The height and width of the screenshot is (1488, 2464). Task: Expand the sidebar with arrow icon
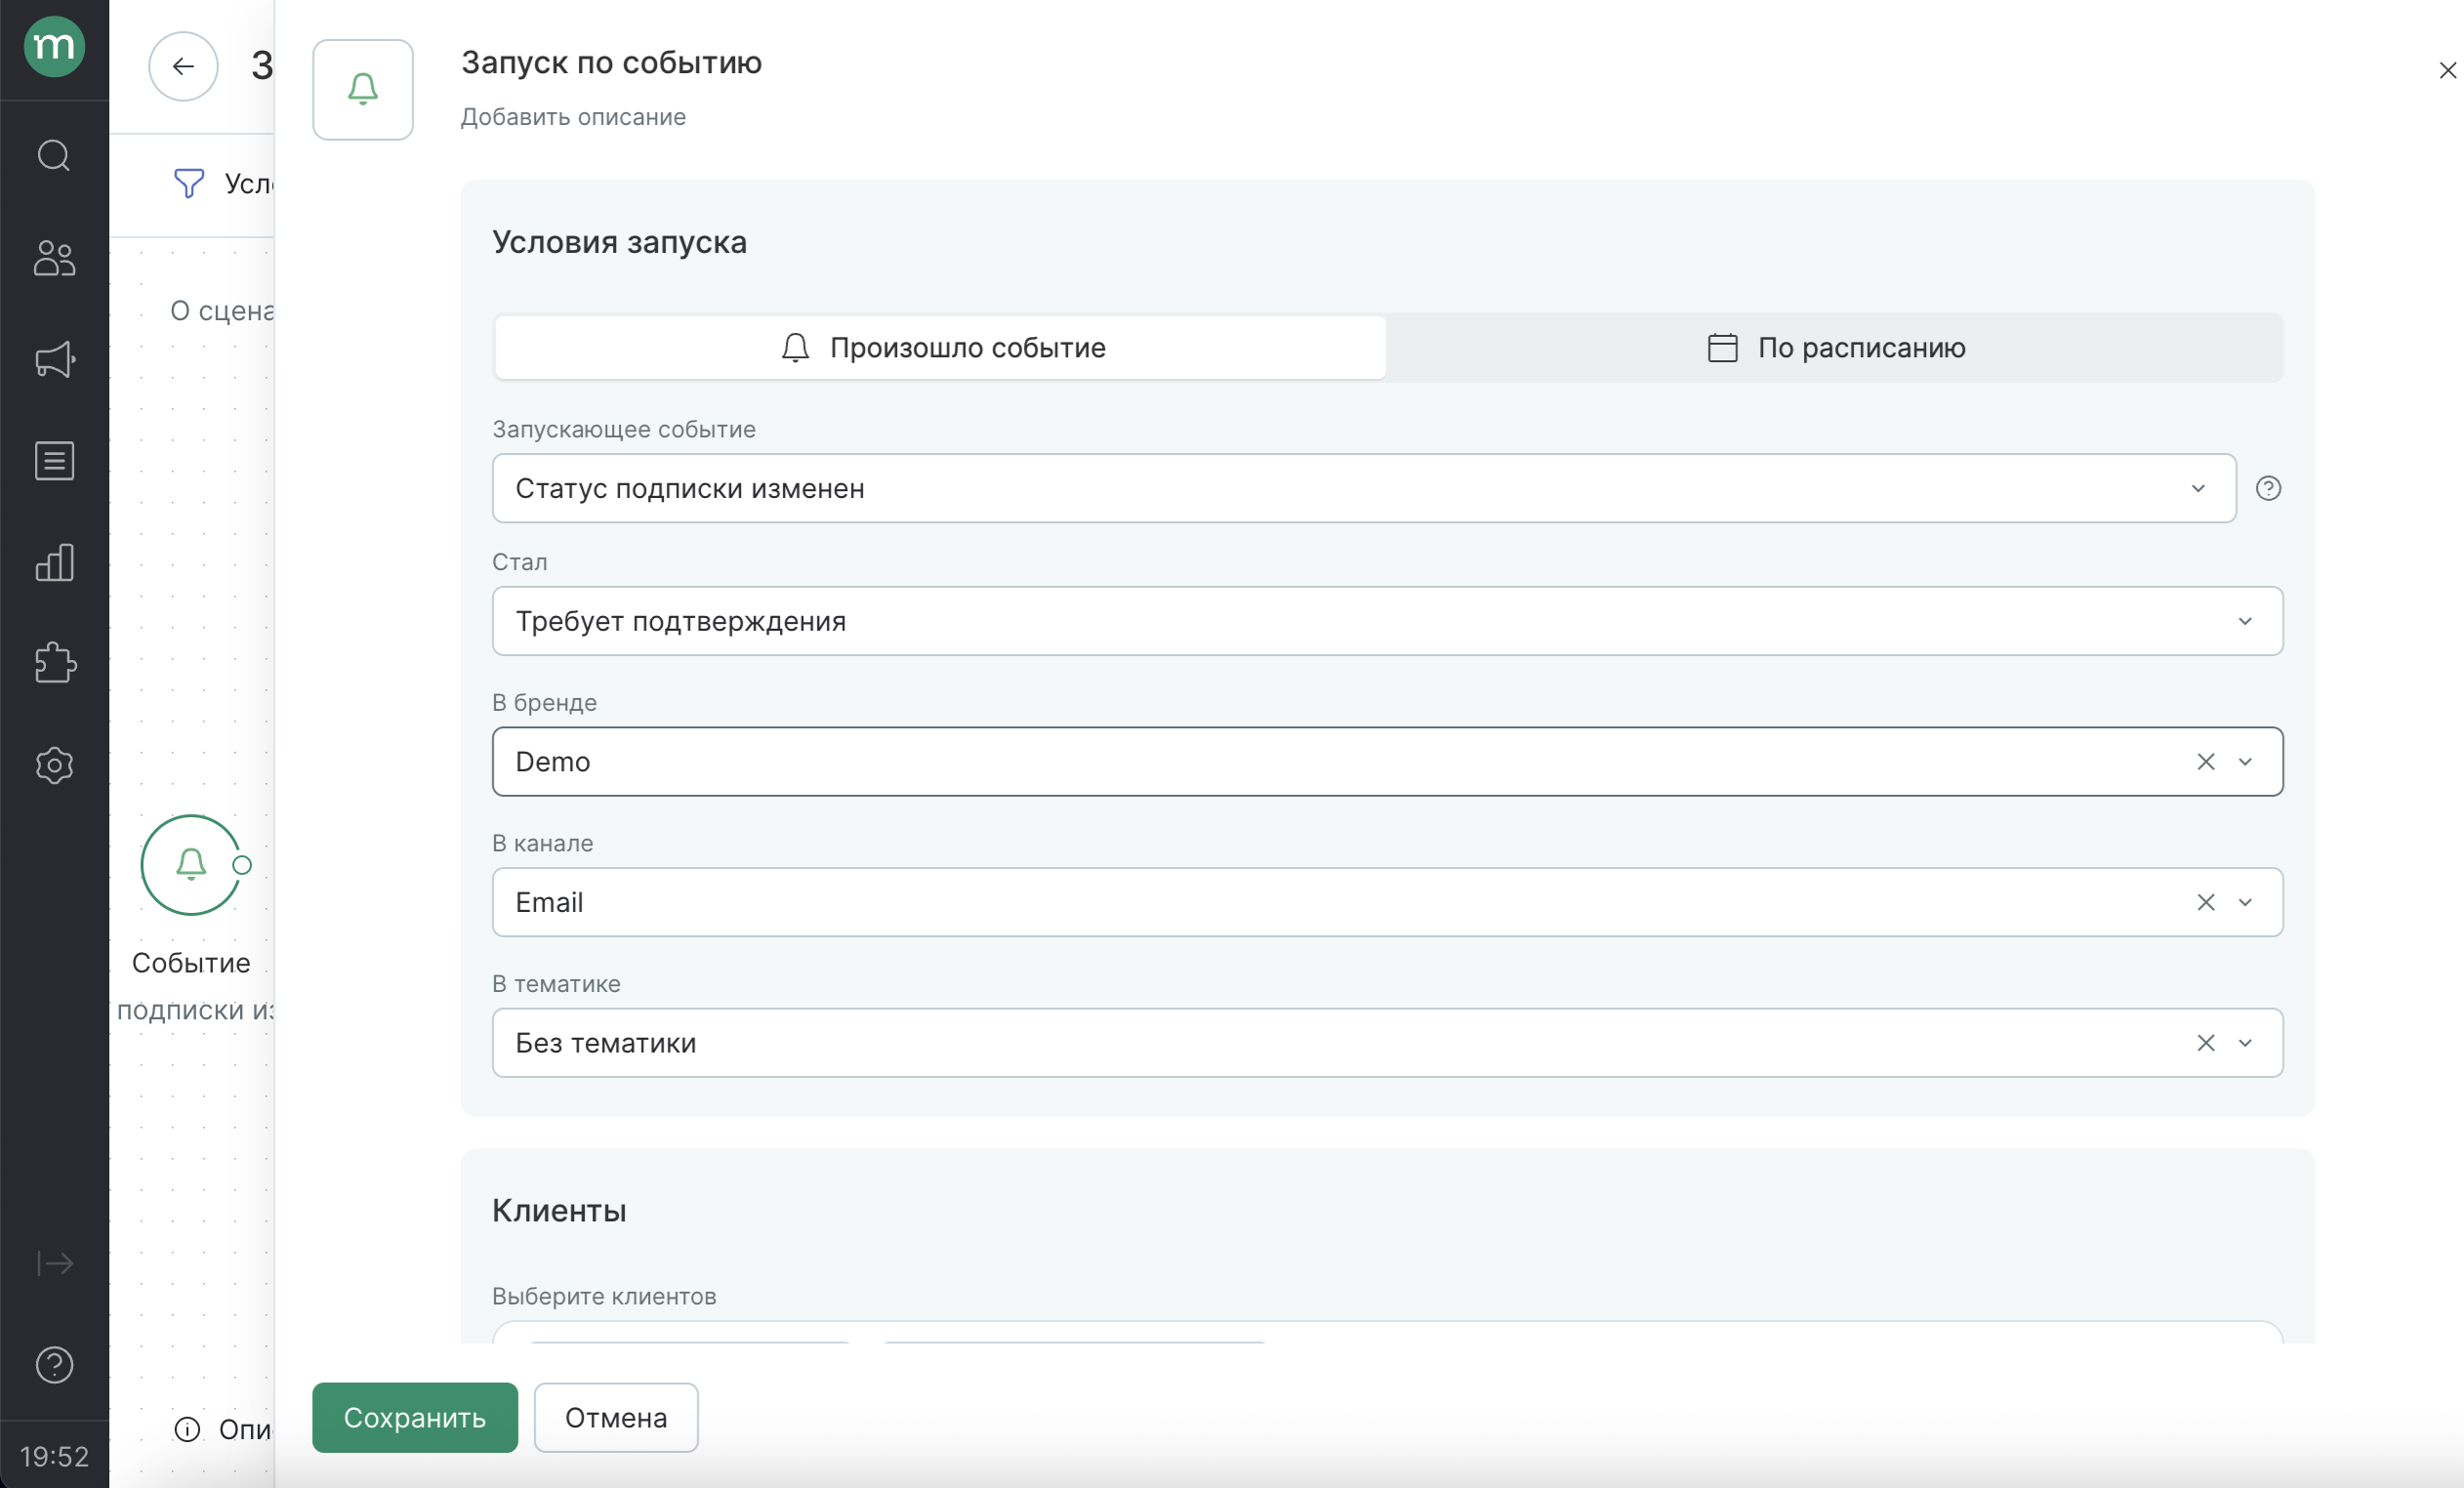54,1264
